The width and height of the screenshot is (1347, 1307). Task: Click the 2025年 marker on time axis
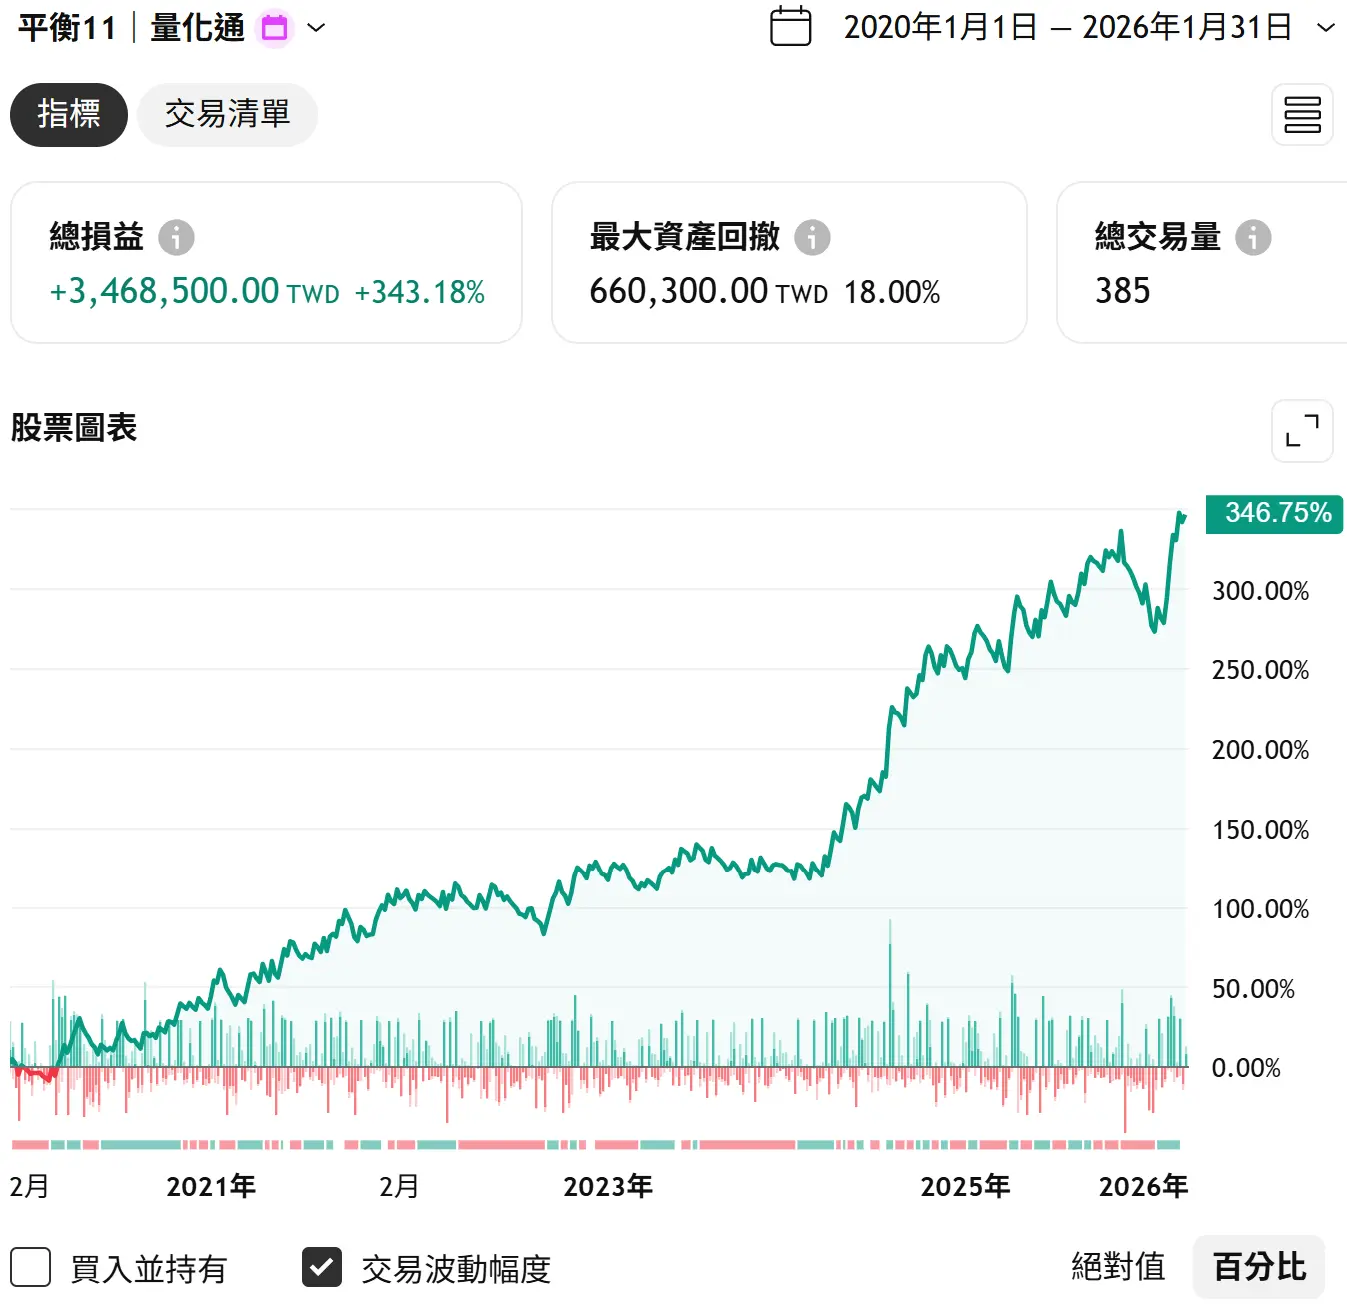click(965, 1187)
